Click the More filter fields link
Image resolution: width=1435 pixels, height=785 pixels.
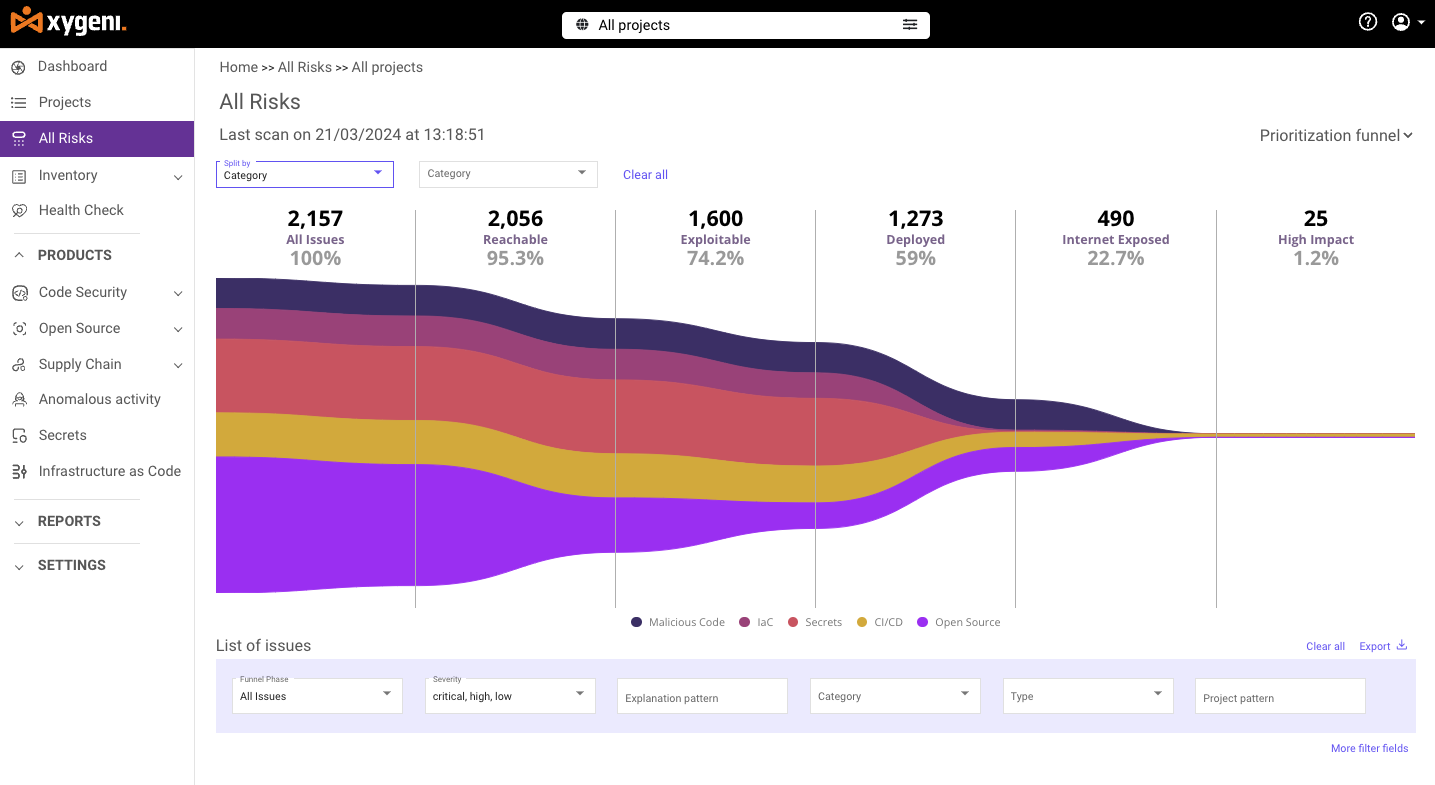1369,748
